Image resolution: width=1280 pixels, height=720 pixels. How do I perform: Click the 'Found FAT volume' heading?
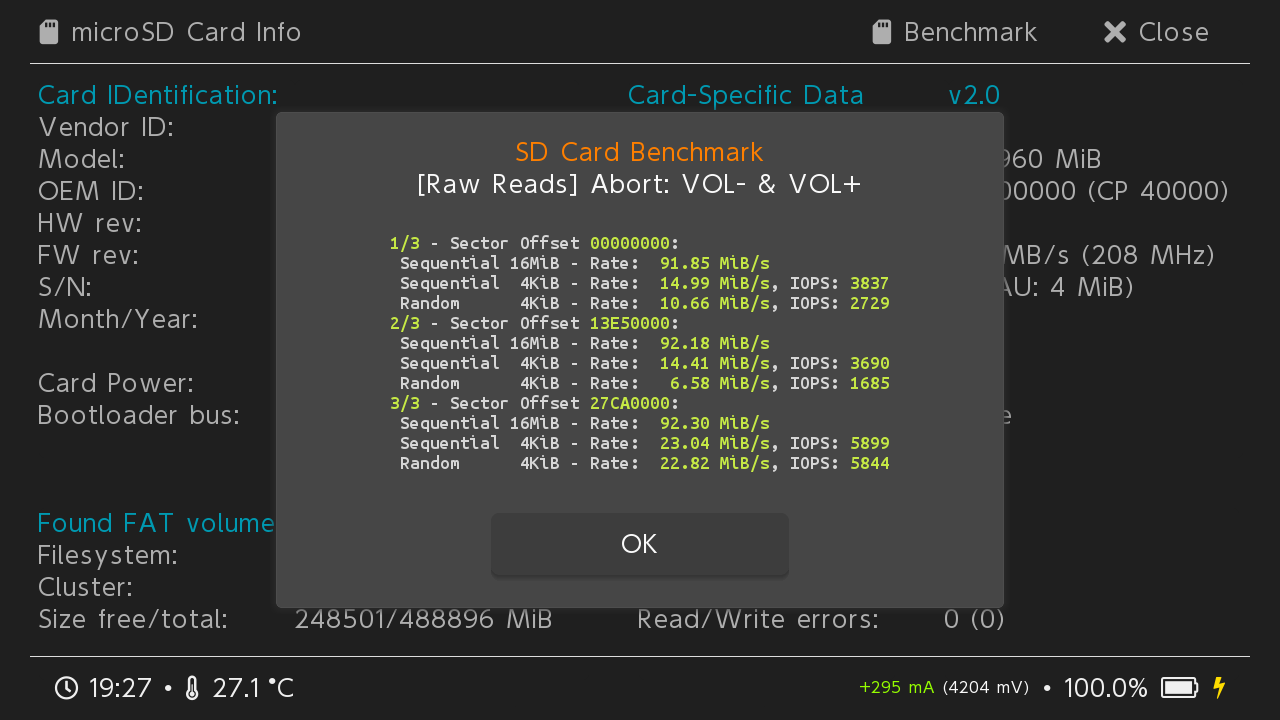[x=156, y=523]
